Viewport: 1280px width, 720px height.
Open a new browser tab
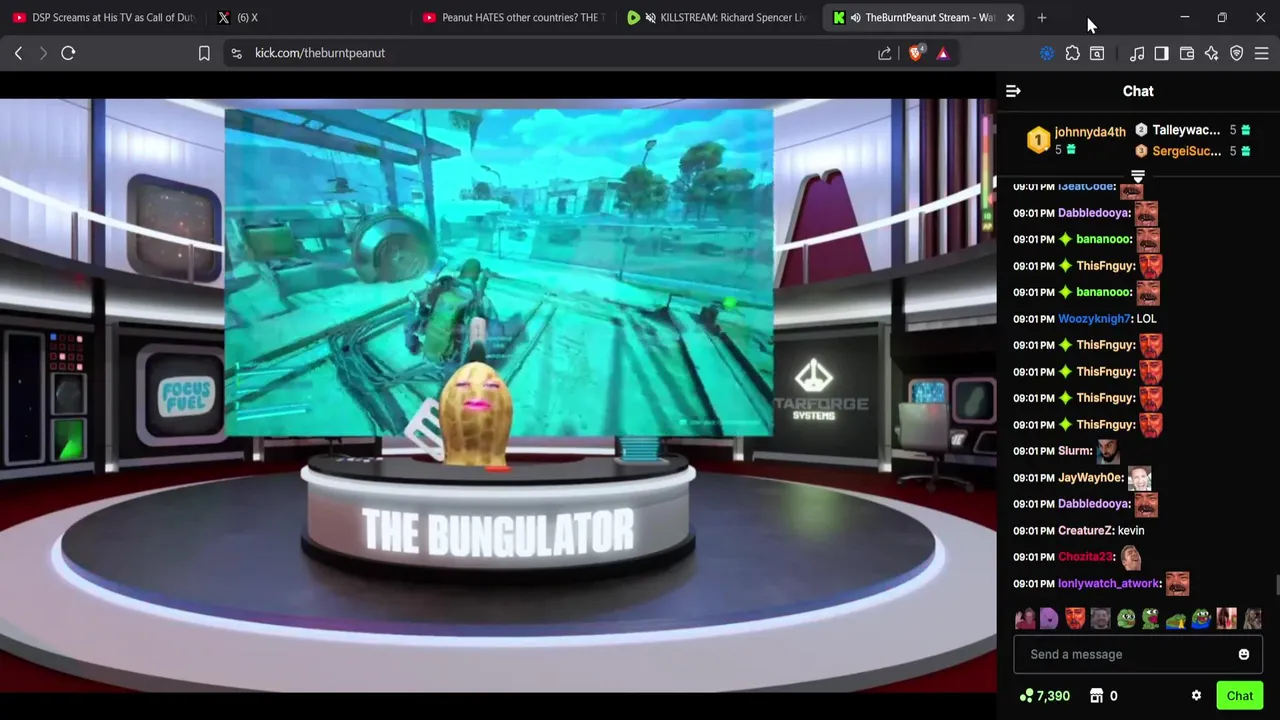[1042, 17]
